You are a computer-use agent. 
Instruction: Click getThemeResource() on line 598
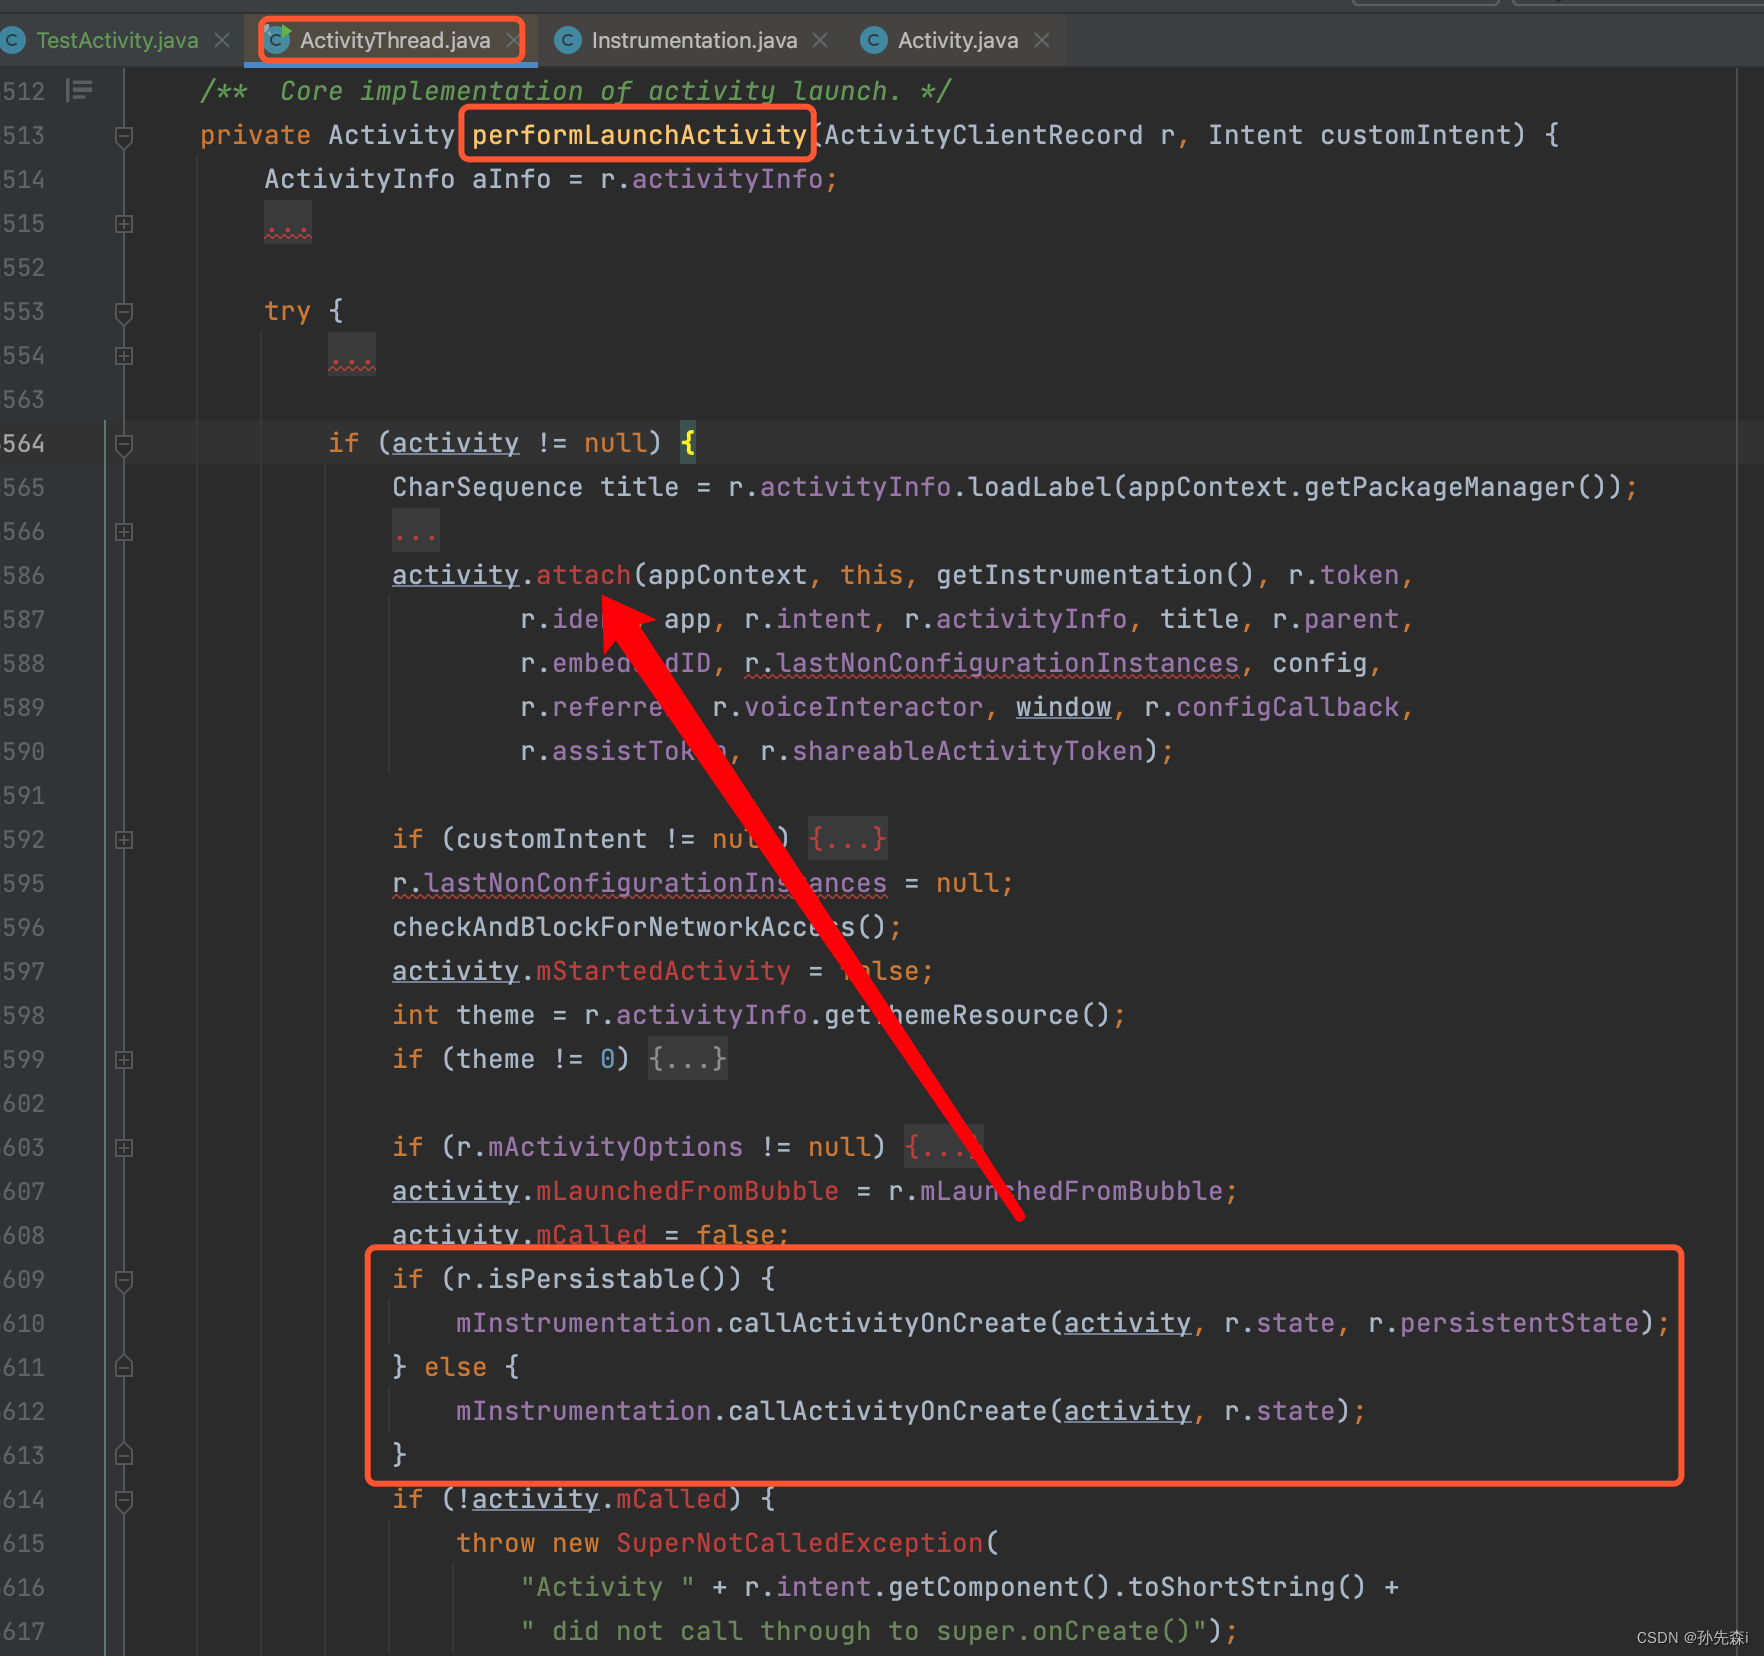(x=967, y=1015)
